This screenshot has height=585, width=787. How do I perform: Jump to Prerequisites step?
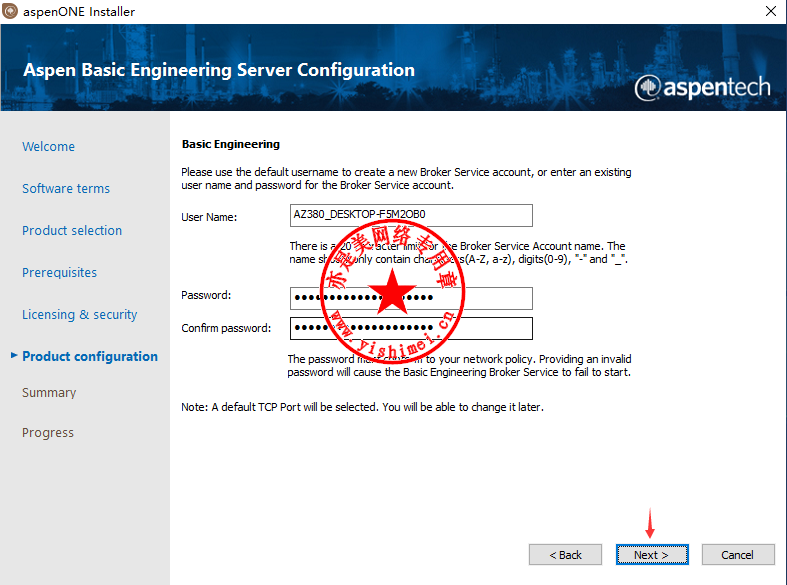pyautogui.click(x=59, y=272)
